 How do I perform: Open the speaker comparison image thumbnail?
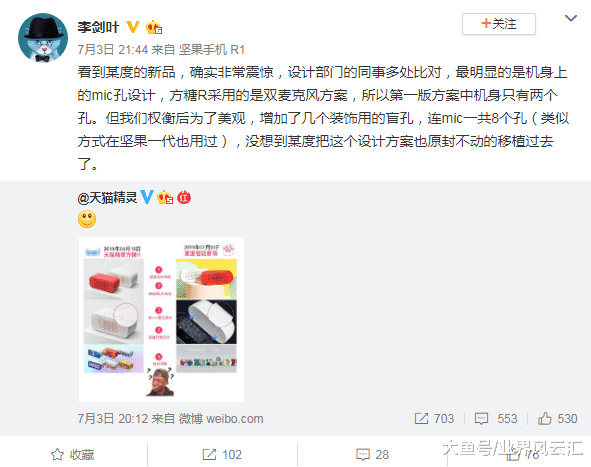161,319
